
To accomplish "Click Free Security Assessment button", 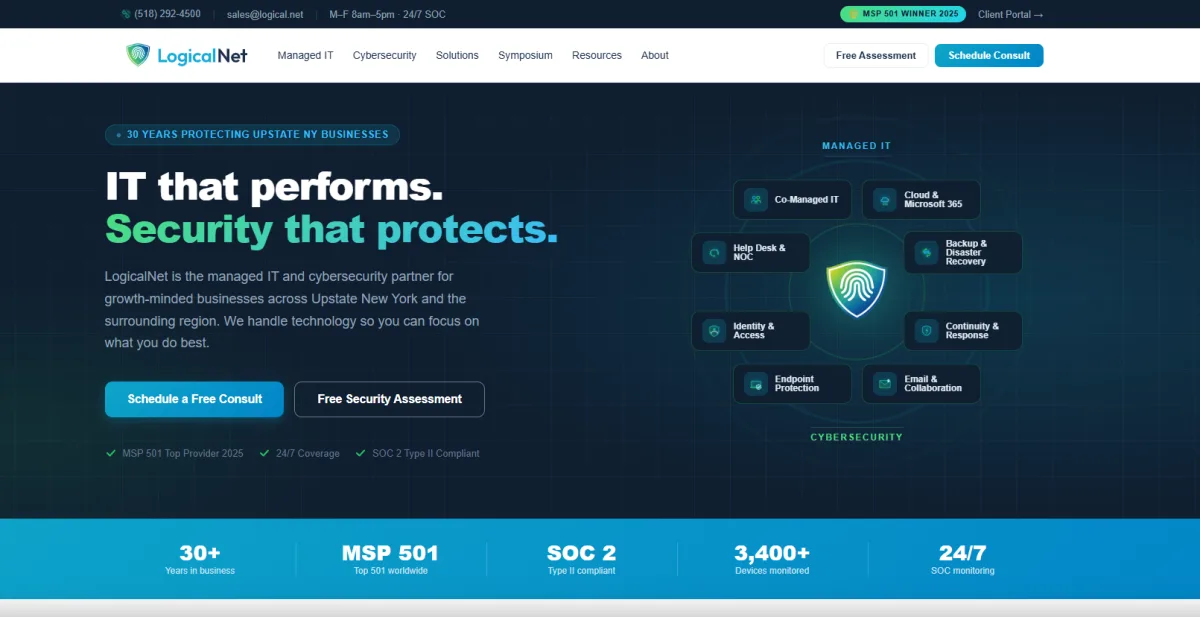I will [389, 399].
